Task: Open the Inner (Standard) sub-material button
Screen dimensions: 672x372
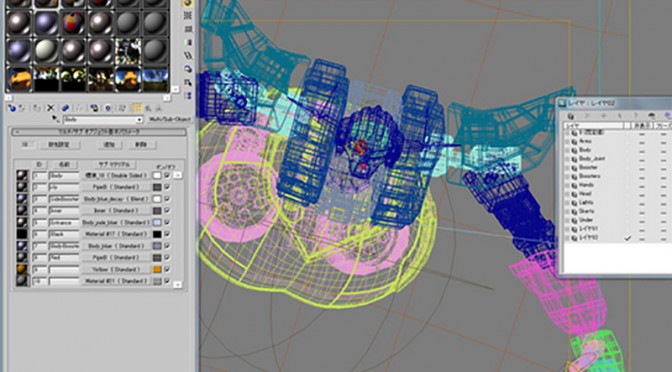Action: click(x=116, y=211)
